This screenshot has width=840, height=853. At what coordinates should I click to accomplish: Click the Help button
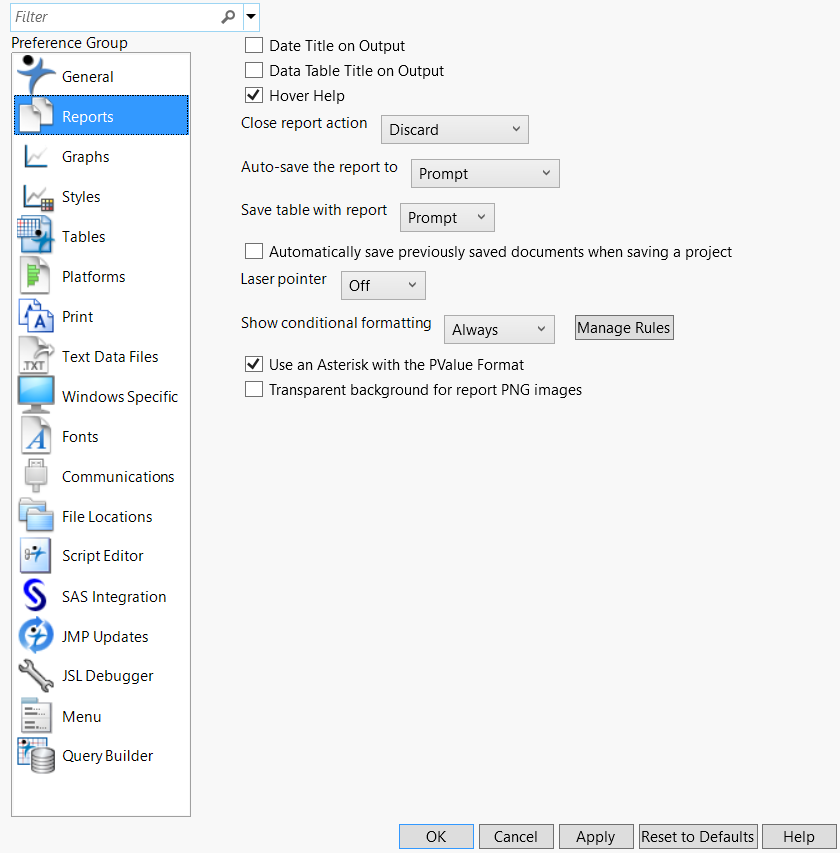pyautogui.click(x=799, y=836)
